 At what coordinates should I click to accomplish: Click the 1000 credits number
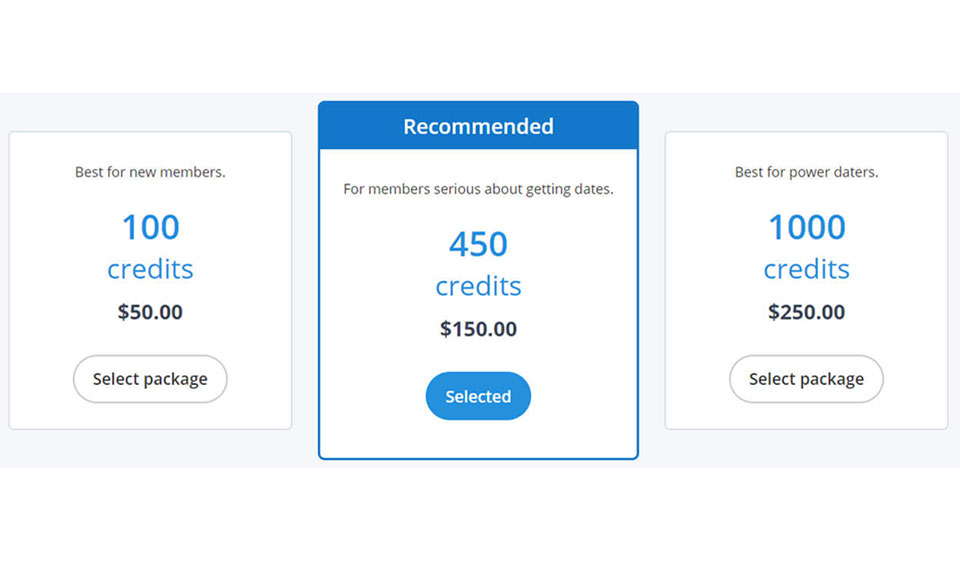tap(806, 227)
